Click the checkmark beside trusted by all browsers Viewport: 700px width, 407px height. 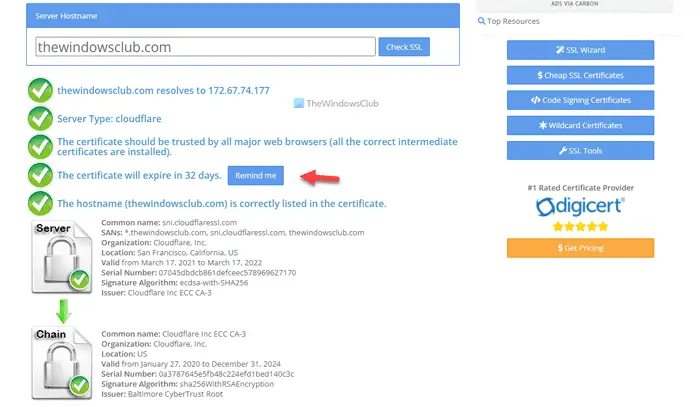pyautogui.click(x=40, y=147)
